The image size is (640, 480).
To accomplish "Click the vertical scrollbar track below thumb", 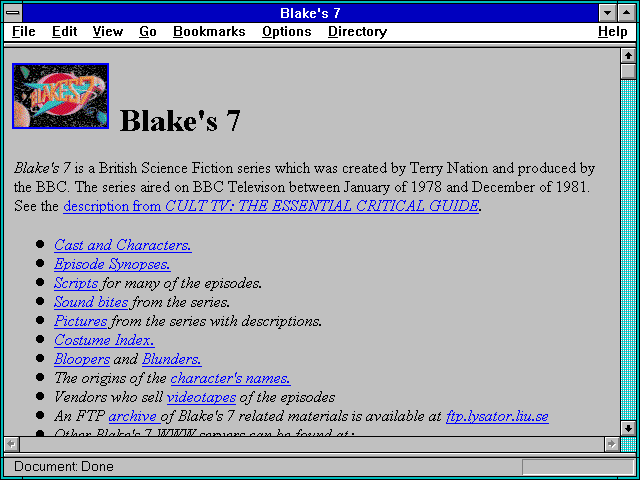I will 628,250.
